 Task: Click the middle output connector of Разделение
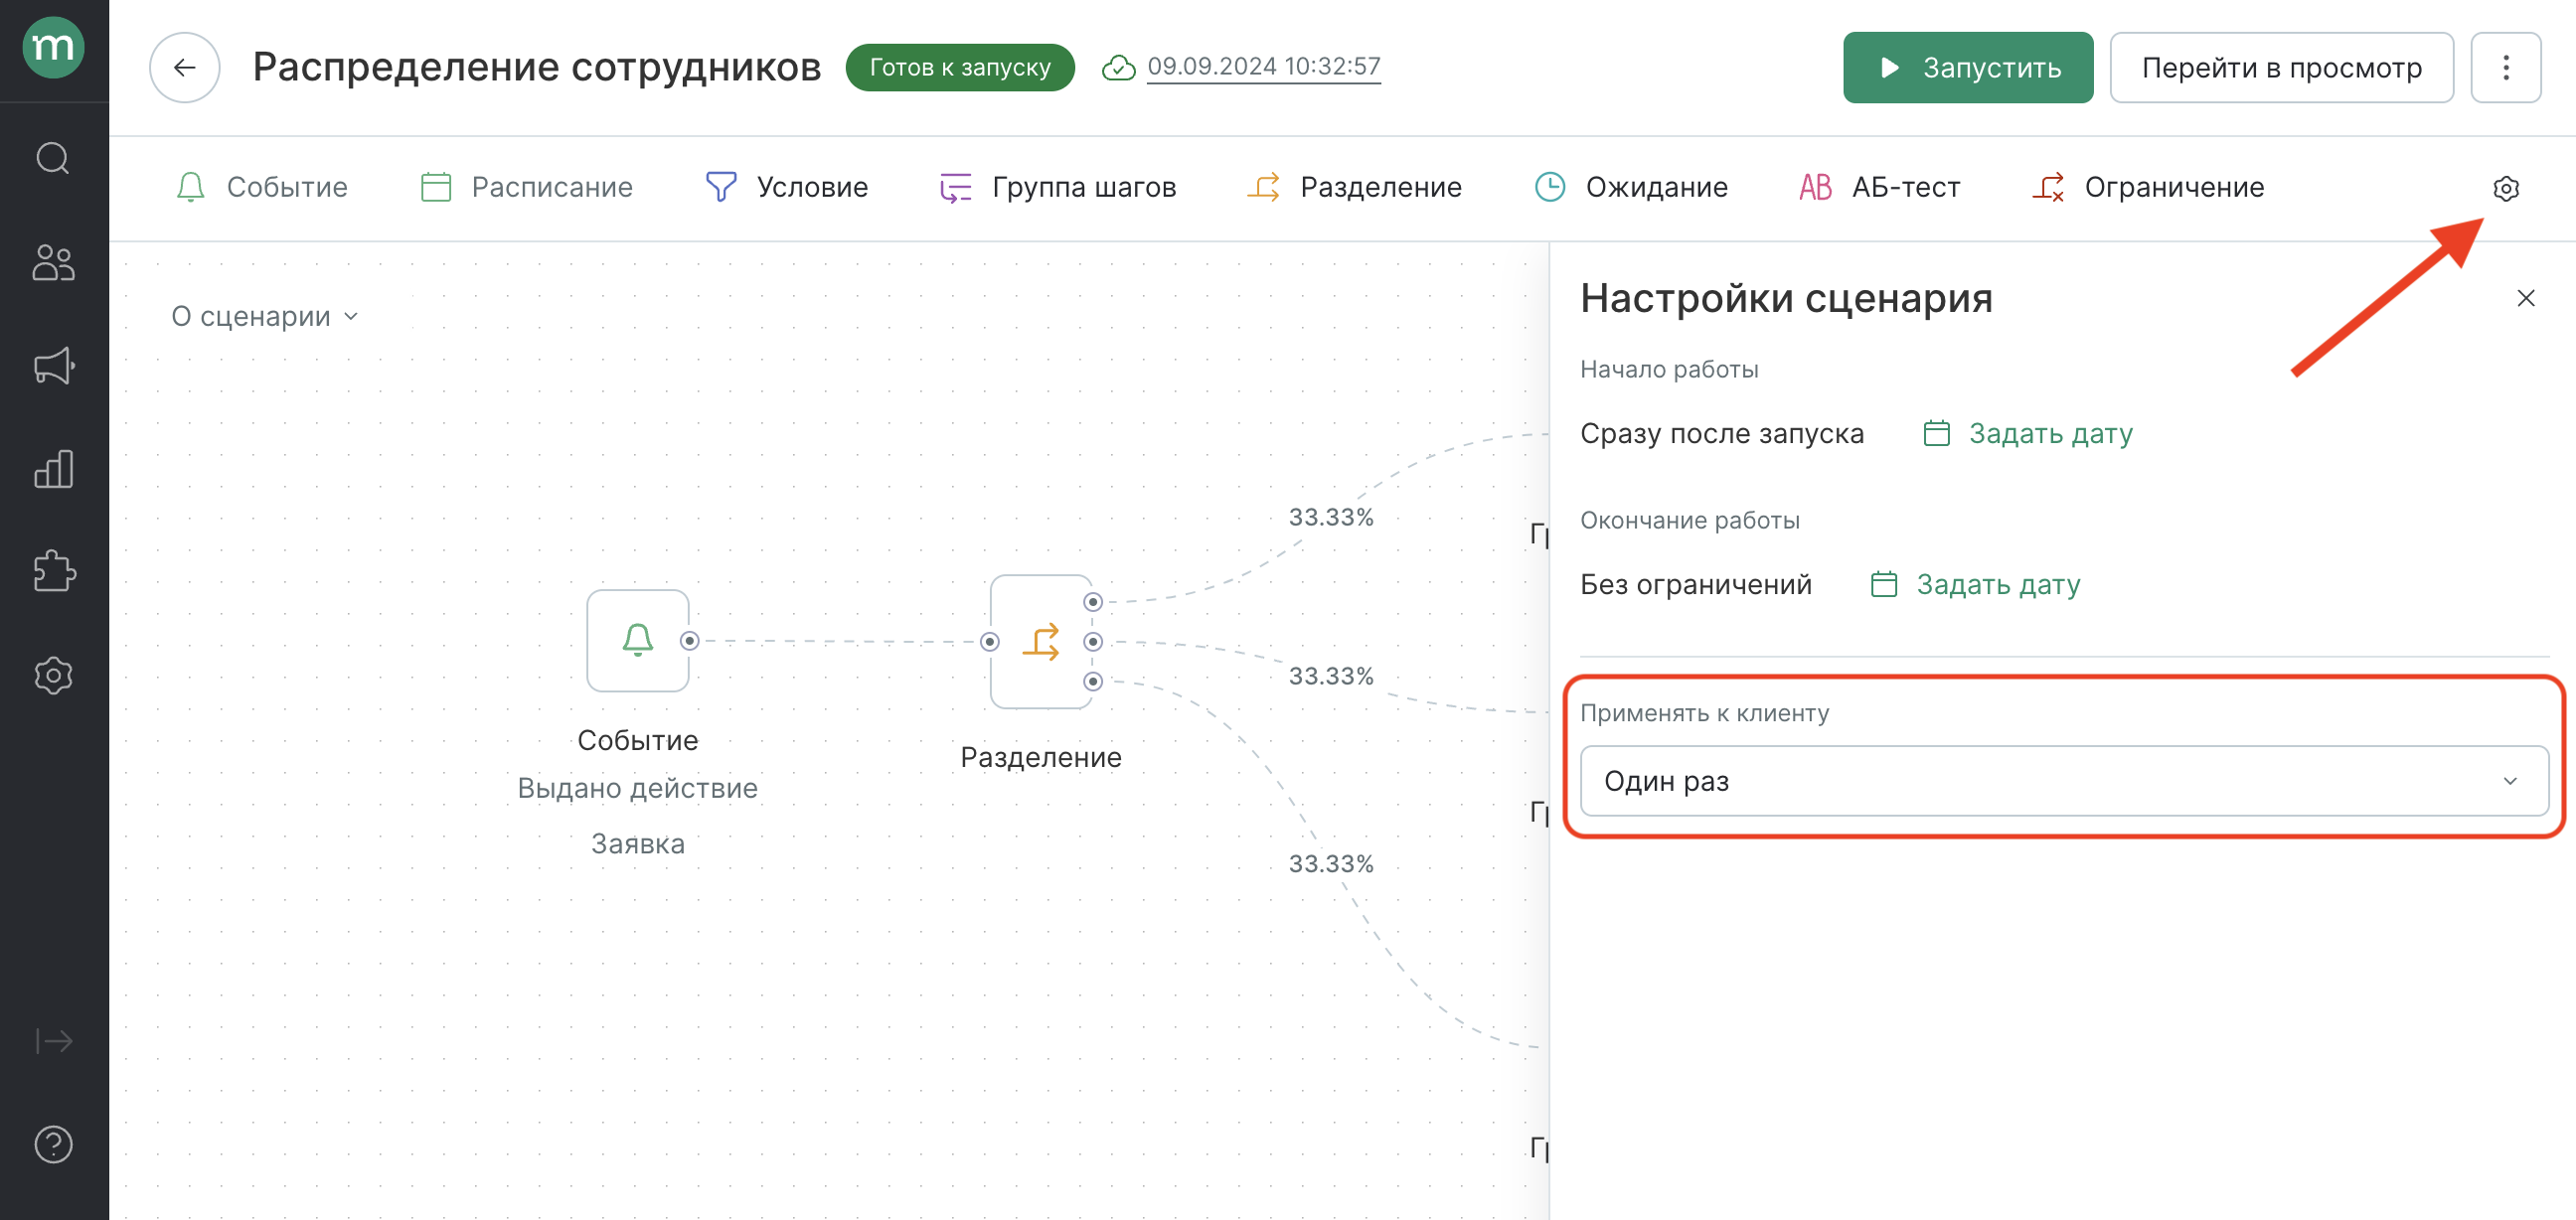(x=1093, y=642)
